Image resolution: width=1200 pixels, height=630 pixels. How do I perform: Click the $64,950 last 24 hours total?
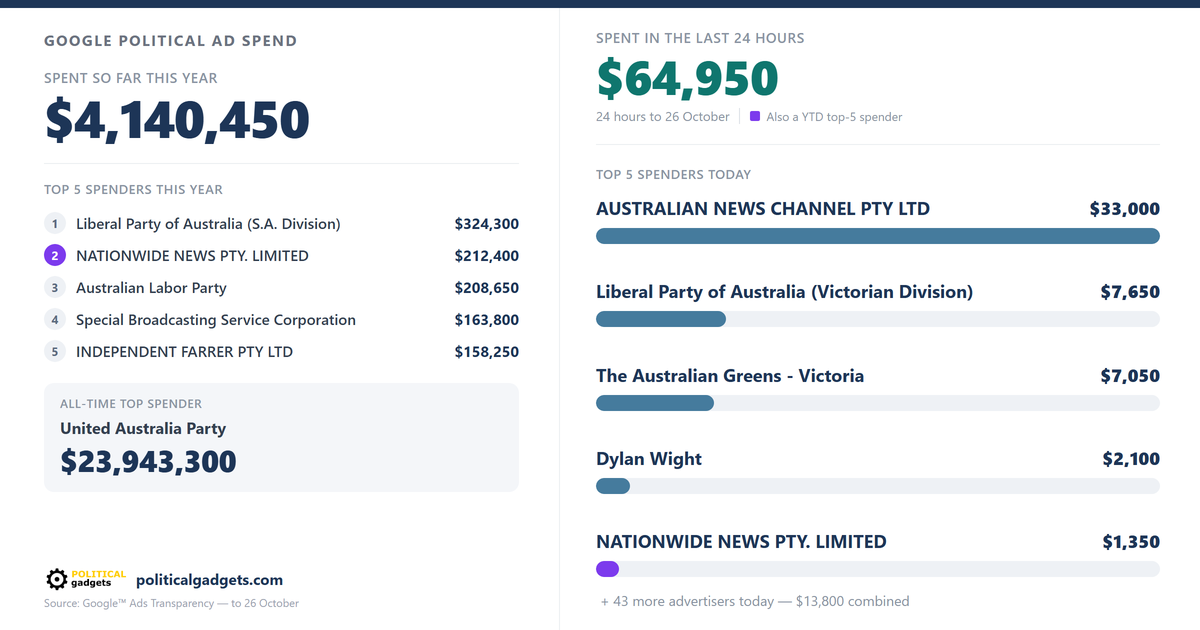click(687, 79)
